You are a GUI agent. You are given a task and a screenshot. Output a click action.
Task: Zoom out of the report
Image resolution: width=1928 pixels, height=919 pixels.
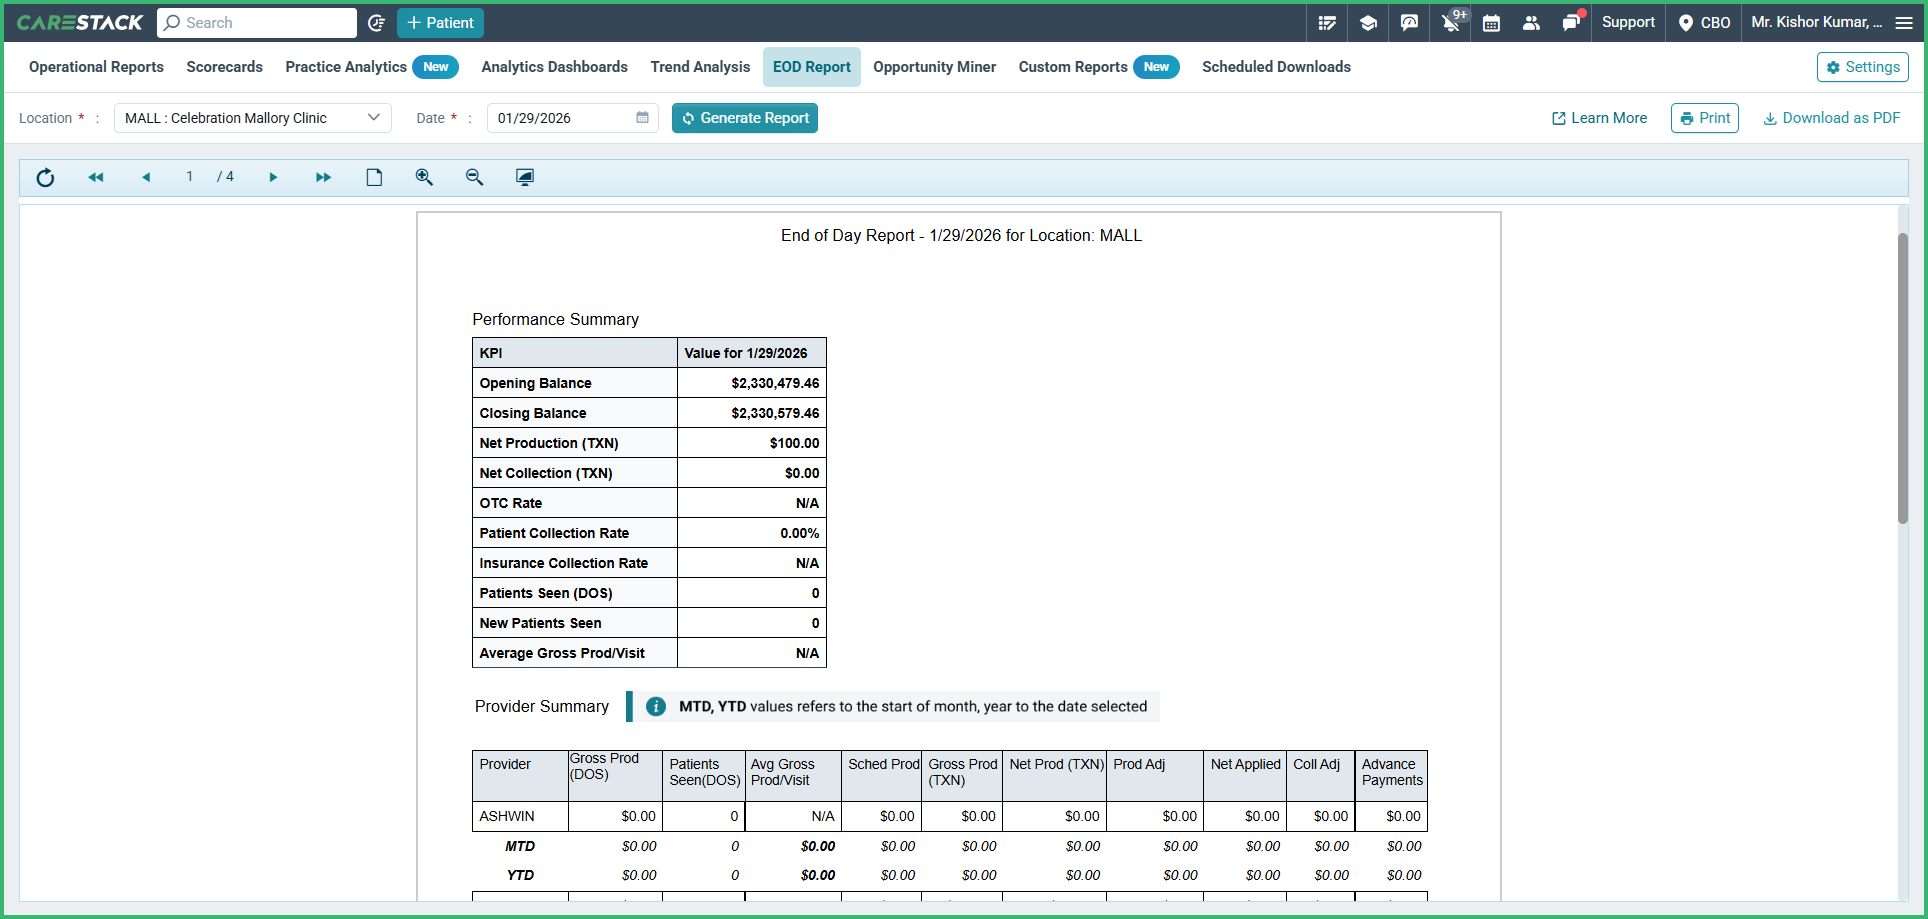click(474, 177)
